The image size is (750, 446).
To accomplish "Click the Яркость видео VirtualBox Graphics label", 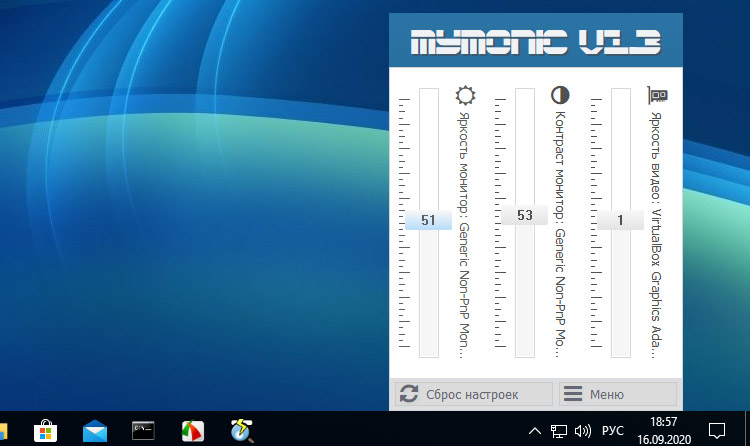I will (x=656, y=234).
